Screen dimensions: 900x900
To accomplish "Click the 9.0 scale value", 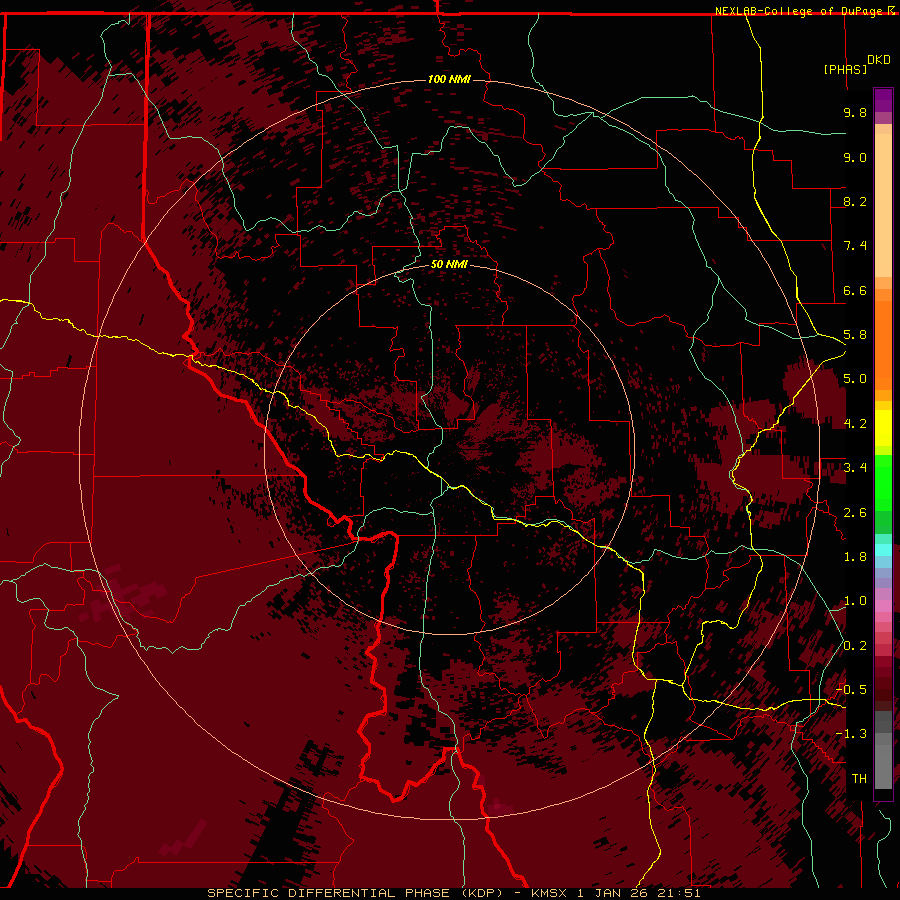I will pos(855,157).
